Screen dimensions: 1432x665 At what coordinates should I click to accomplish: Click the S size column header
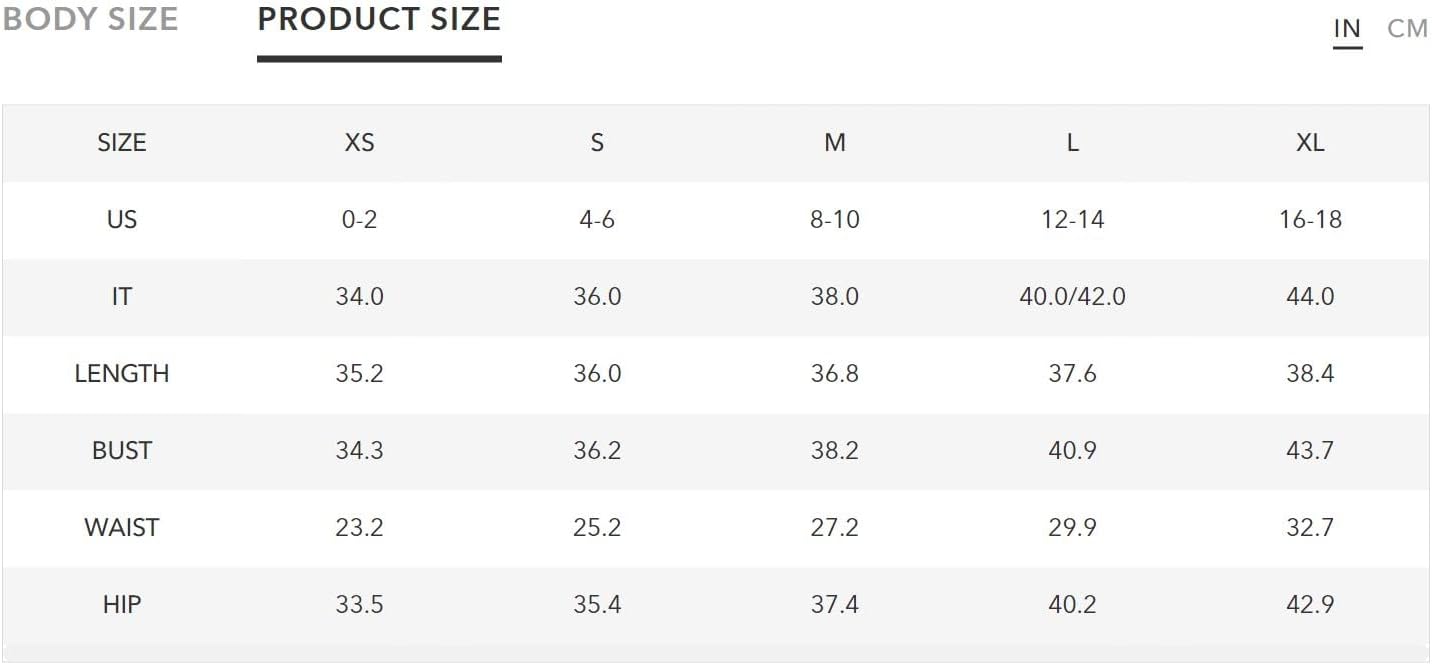coord(597,143)
